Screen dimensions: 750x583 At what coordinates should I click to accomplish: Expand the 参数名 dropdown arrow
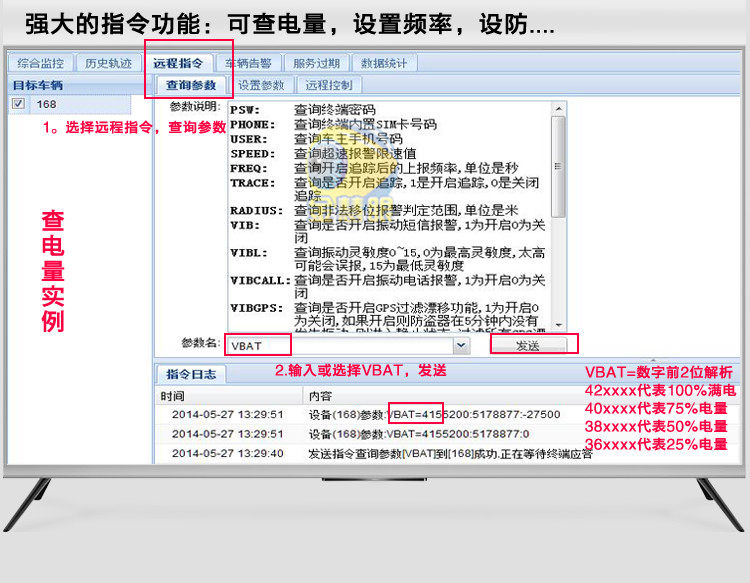pos(461,345)
